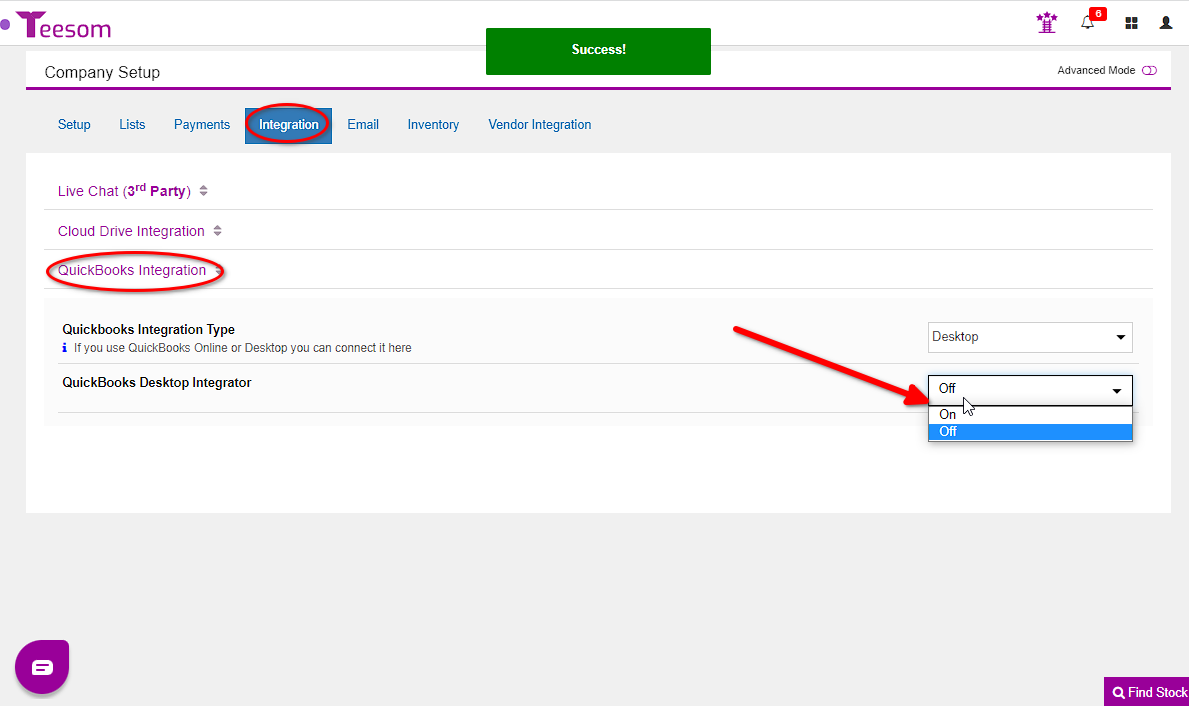Click the Quickbooks Integration Type label
This screenshot has width=1189, height=706.
[x=149, y=330]
